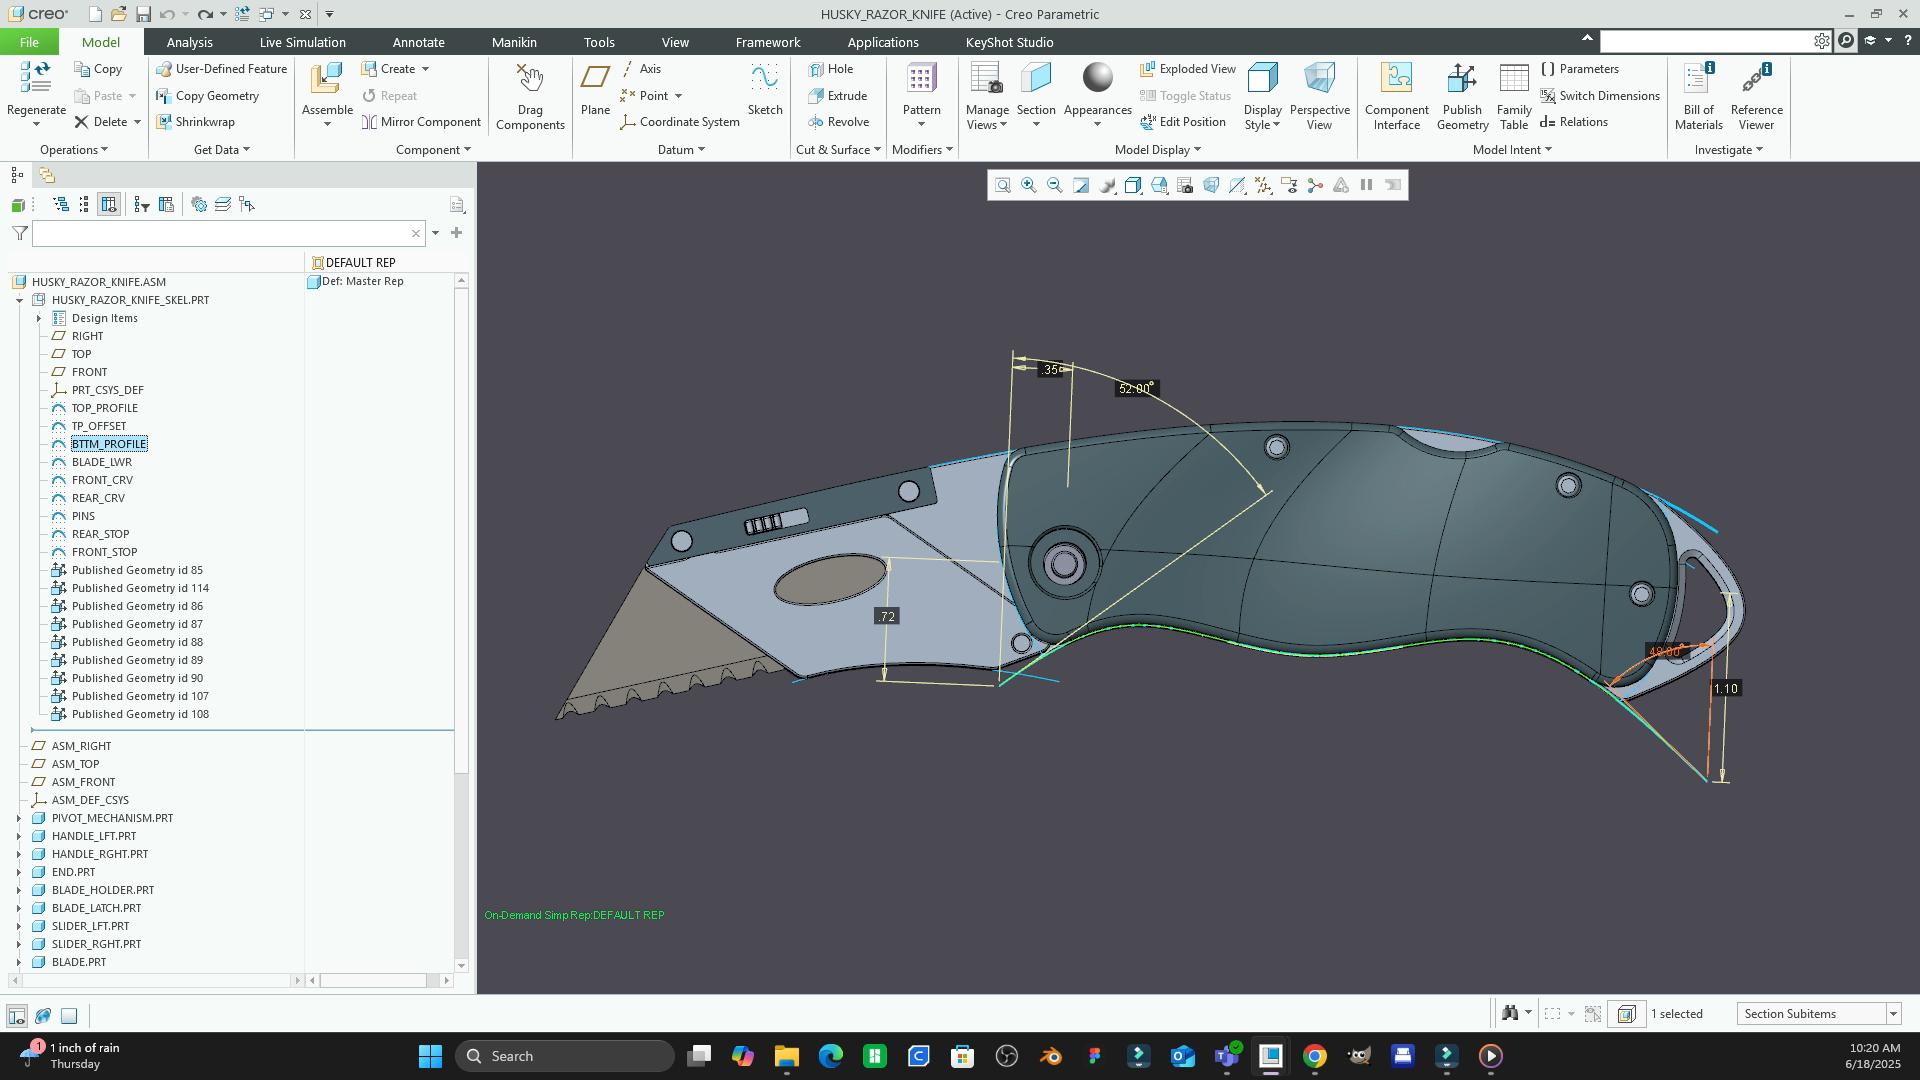Click the Repaint icon in graphics toolbar
The width and height of the screenshot is (1920, 1080).
1081,185
